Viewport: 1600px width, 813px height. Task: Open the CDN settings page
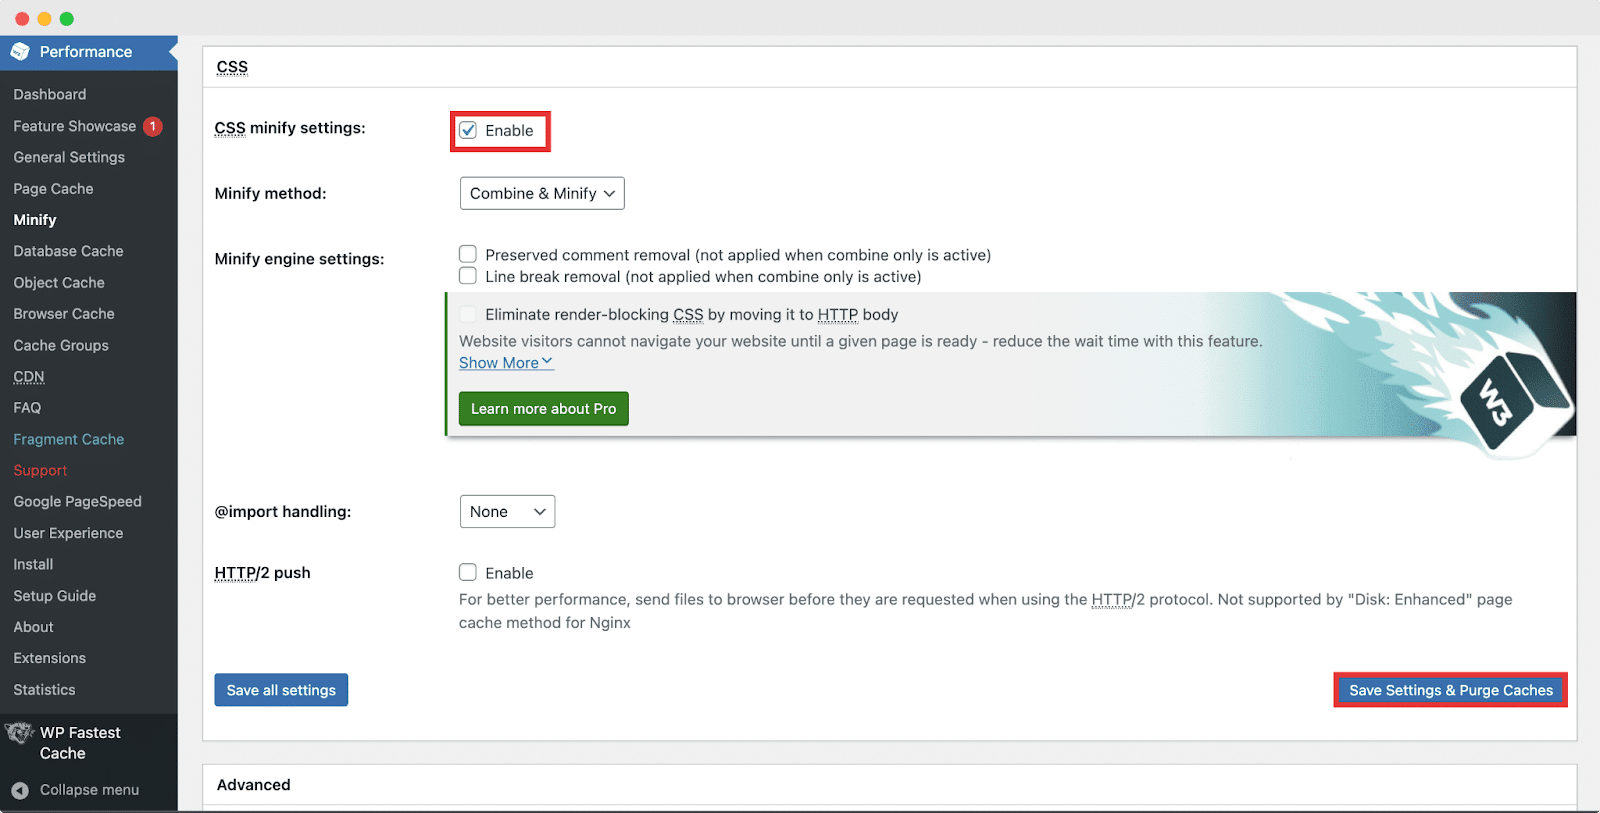tap(29, 376)
